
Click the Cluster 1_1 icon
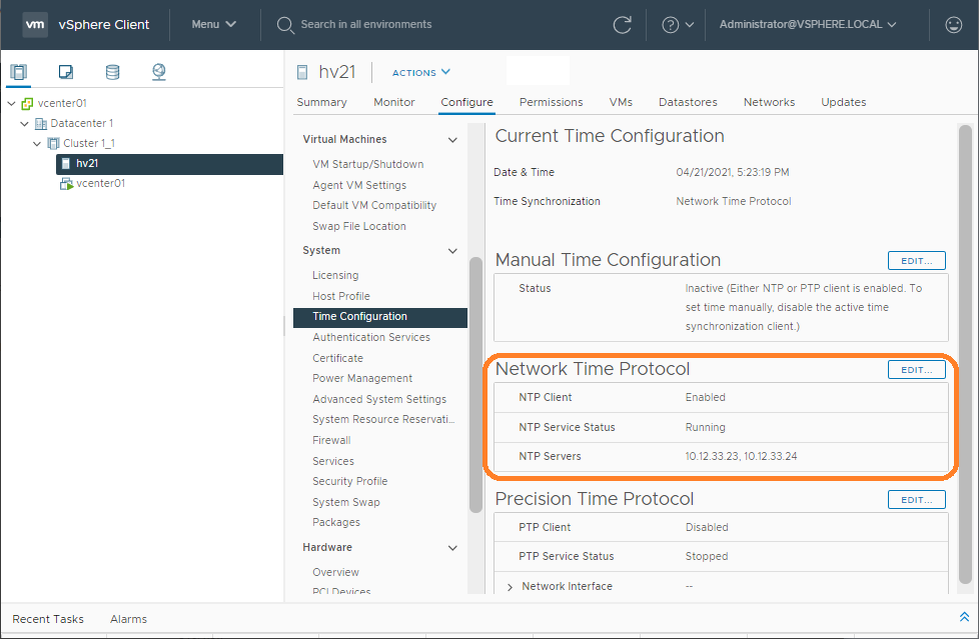point(54,144)
